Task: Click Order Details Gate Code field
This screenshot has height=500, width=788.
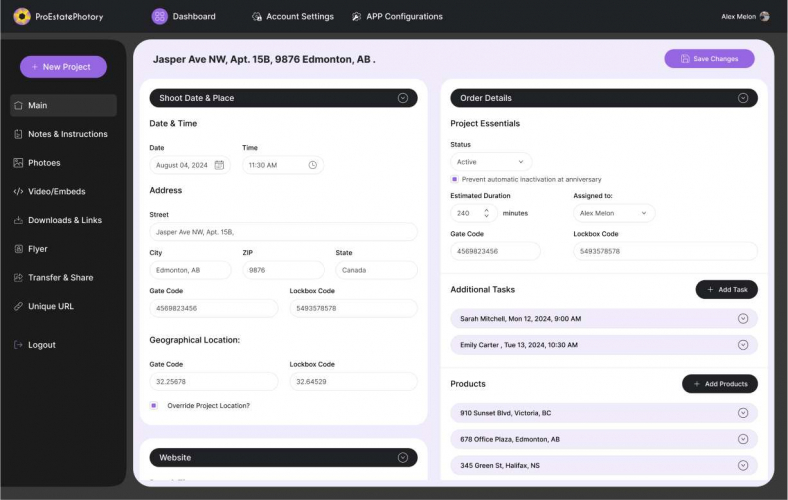Action: (x=496, y=251)
